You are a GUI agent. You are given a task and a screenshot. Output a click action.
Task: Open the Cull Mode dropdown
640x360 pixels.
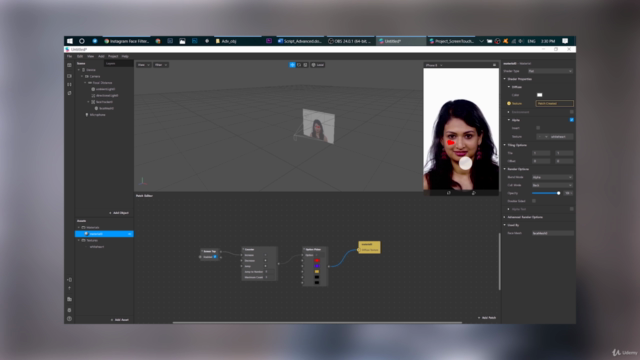pos(552,185)
